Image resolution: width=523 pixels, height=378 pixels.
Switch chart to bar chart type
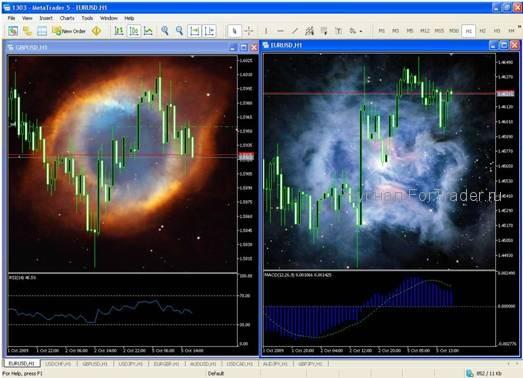pyautogui.click(x=119, y=31)
